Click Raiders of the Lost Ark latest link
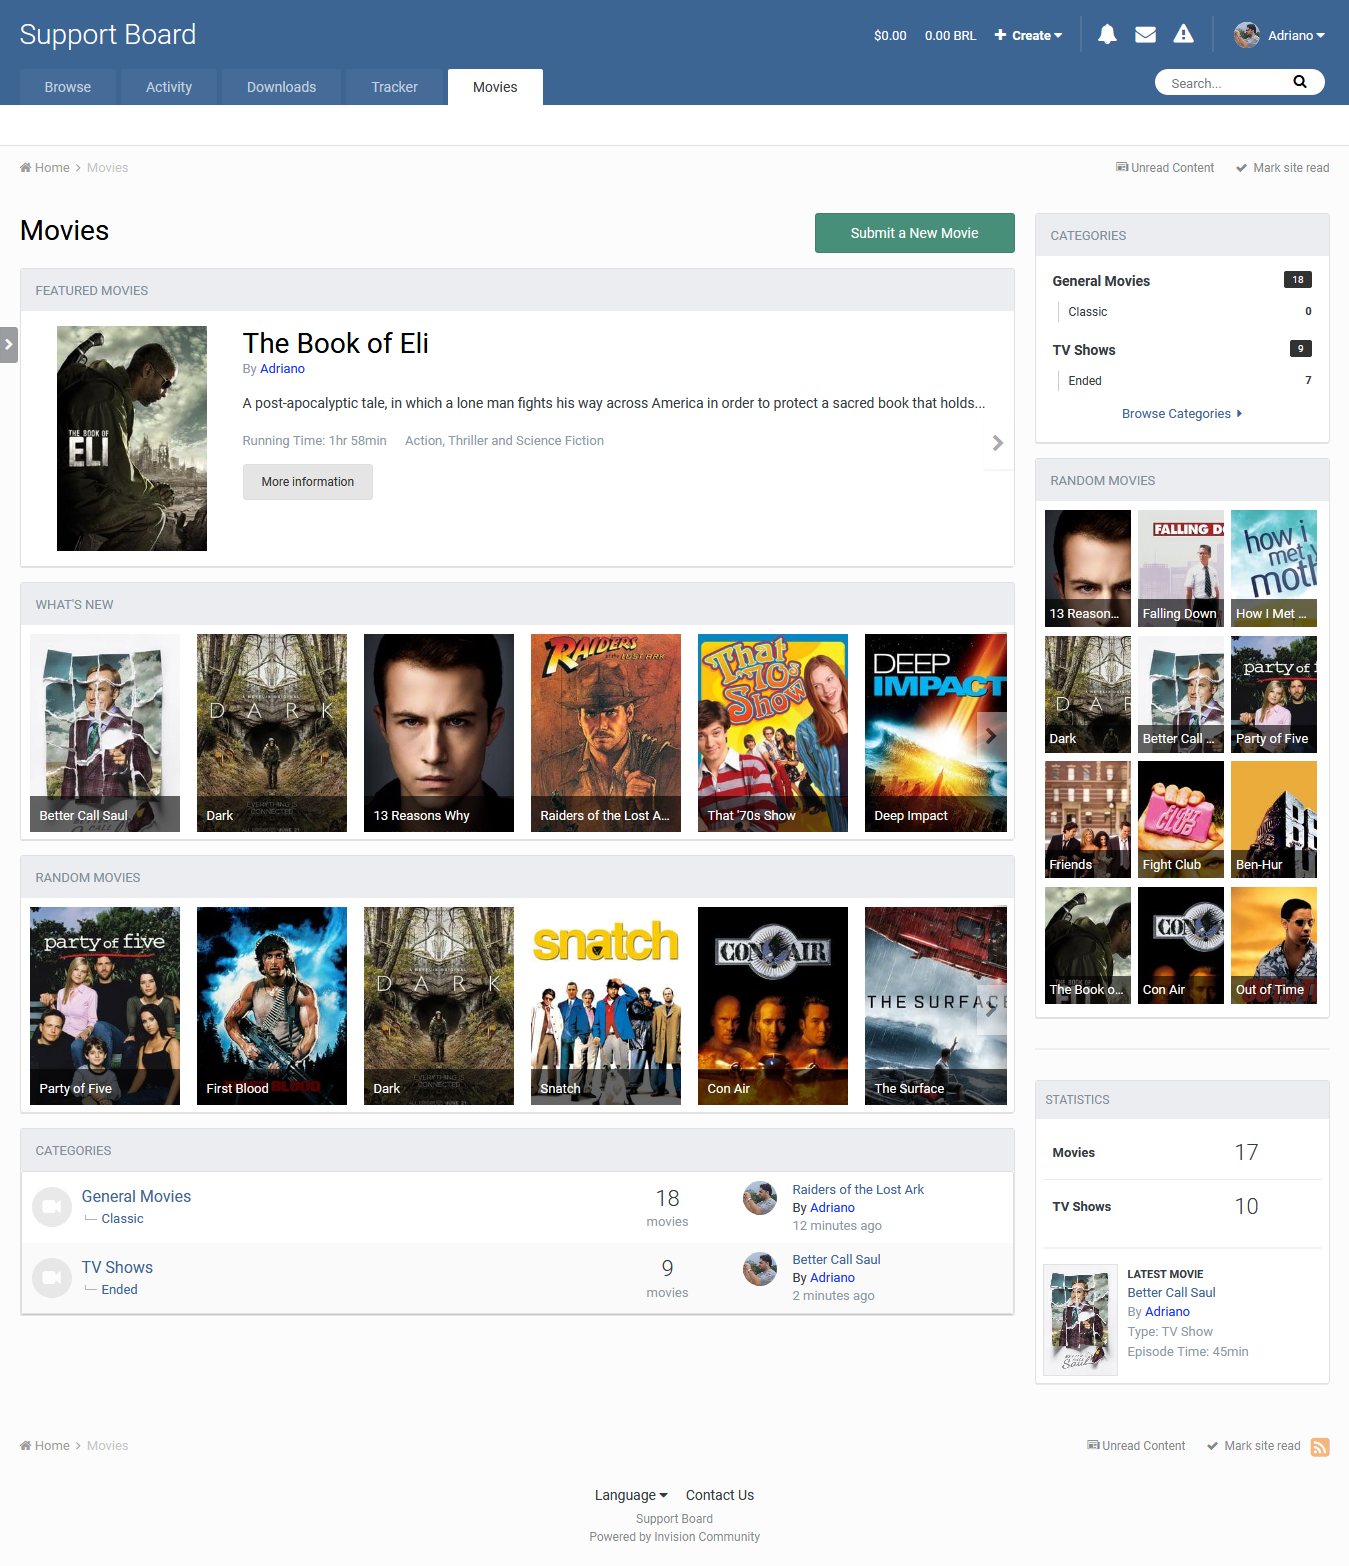This screenshot has width=1349, height=1566. [x=858, y=1190]
